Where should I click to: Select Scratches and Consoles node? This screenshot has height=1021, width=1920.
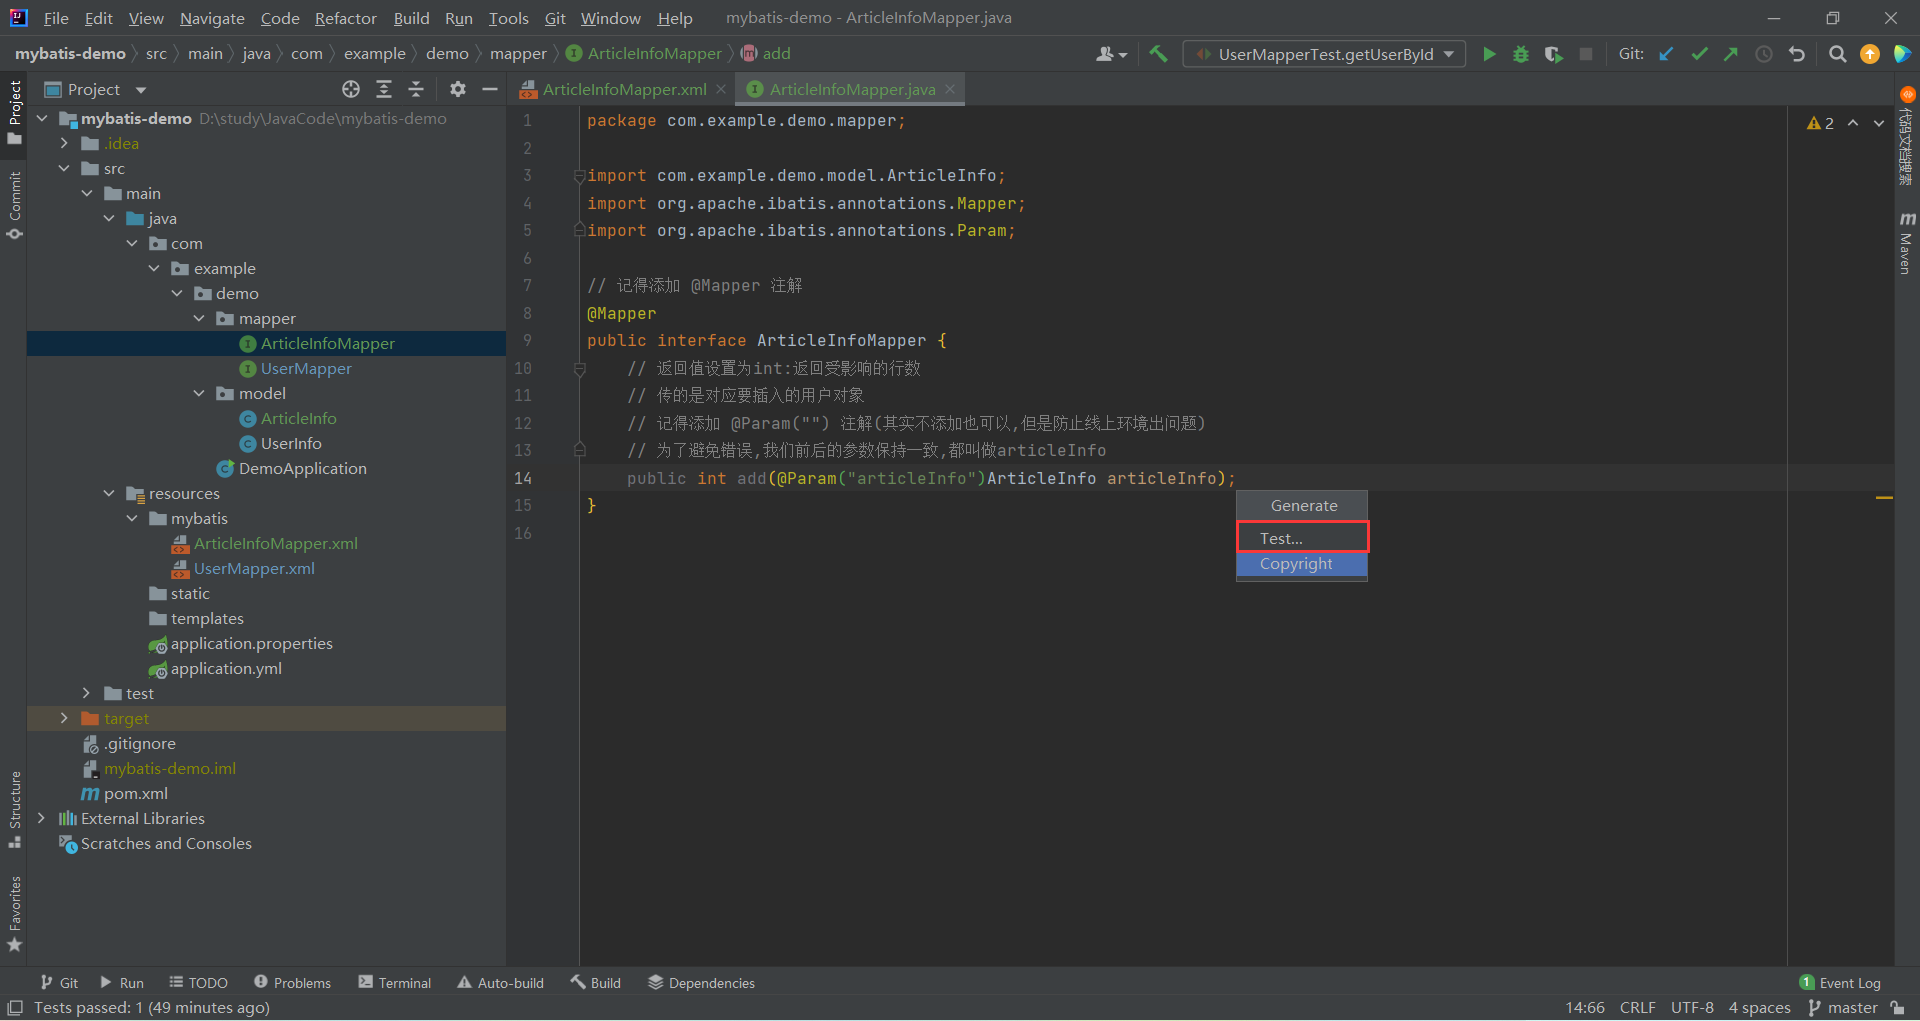[x=166, y=843]
